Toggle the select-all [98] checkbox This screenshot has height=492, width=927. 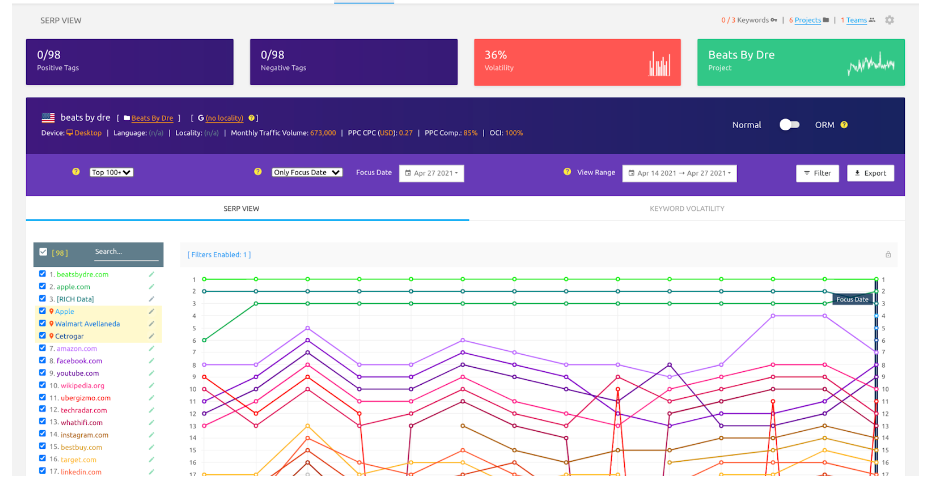point(42,252)
